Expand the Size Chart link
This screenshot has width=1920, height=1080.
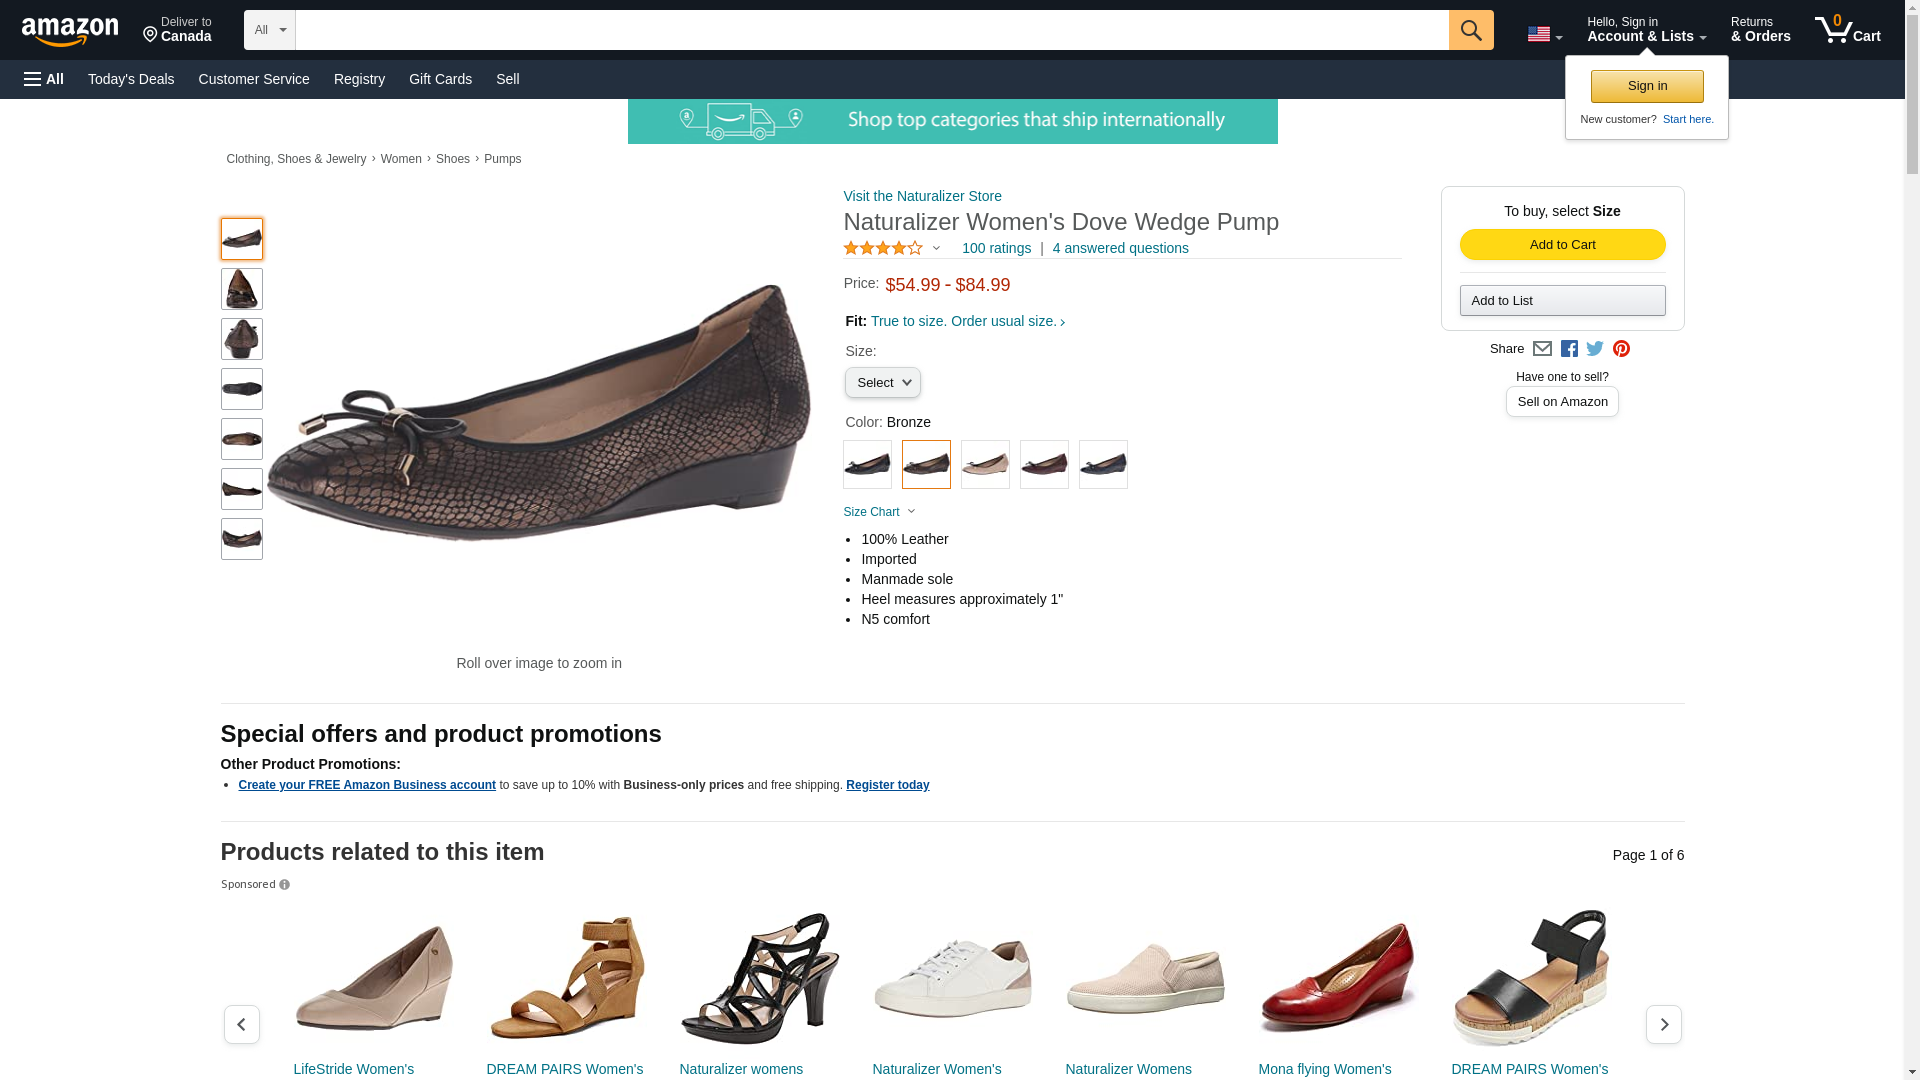tap(879, 512)
